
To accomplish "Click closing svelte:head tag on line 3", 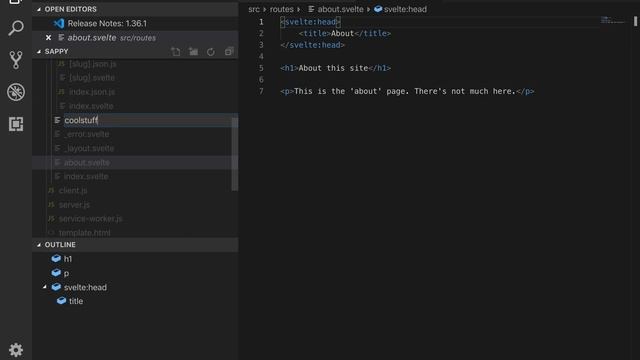I will (x=313, y=45).
